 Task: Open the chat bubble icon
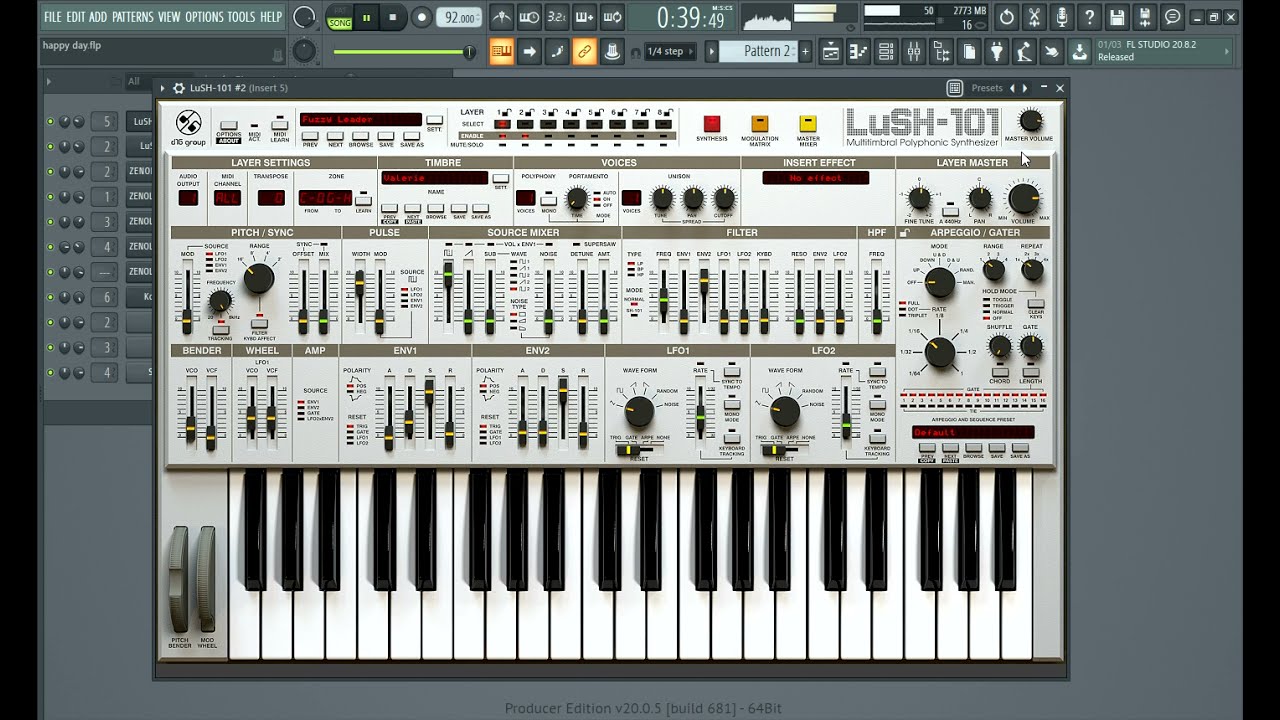[1173, 17]
